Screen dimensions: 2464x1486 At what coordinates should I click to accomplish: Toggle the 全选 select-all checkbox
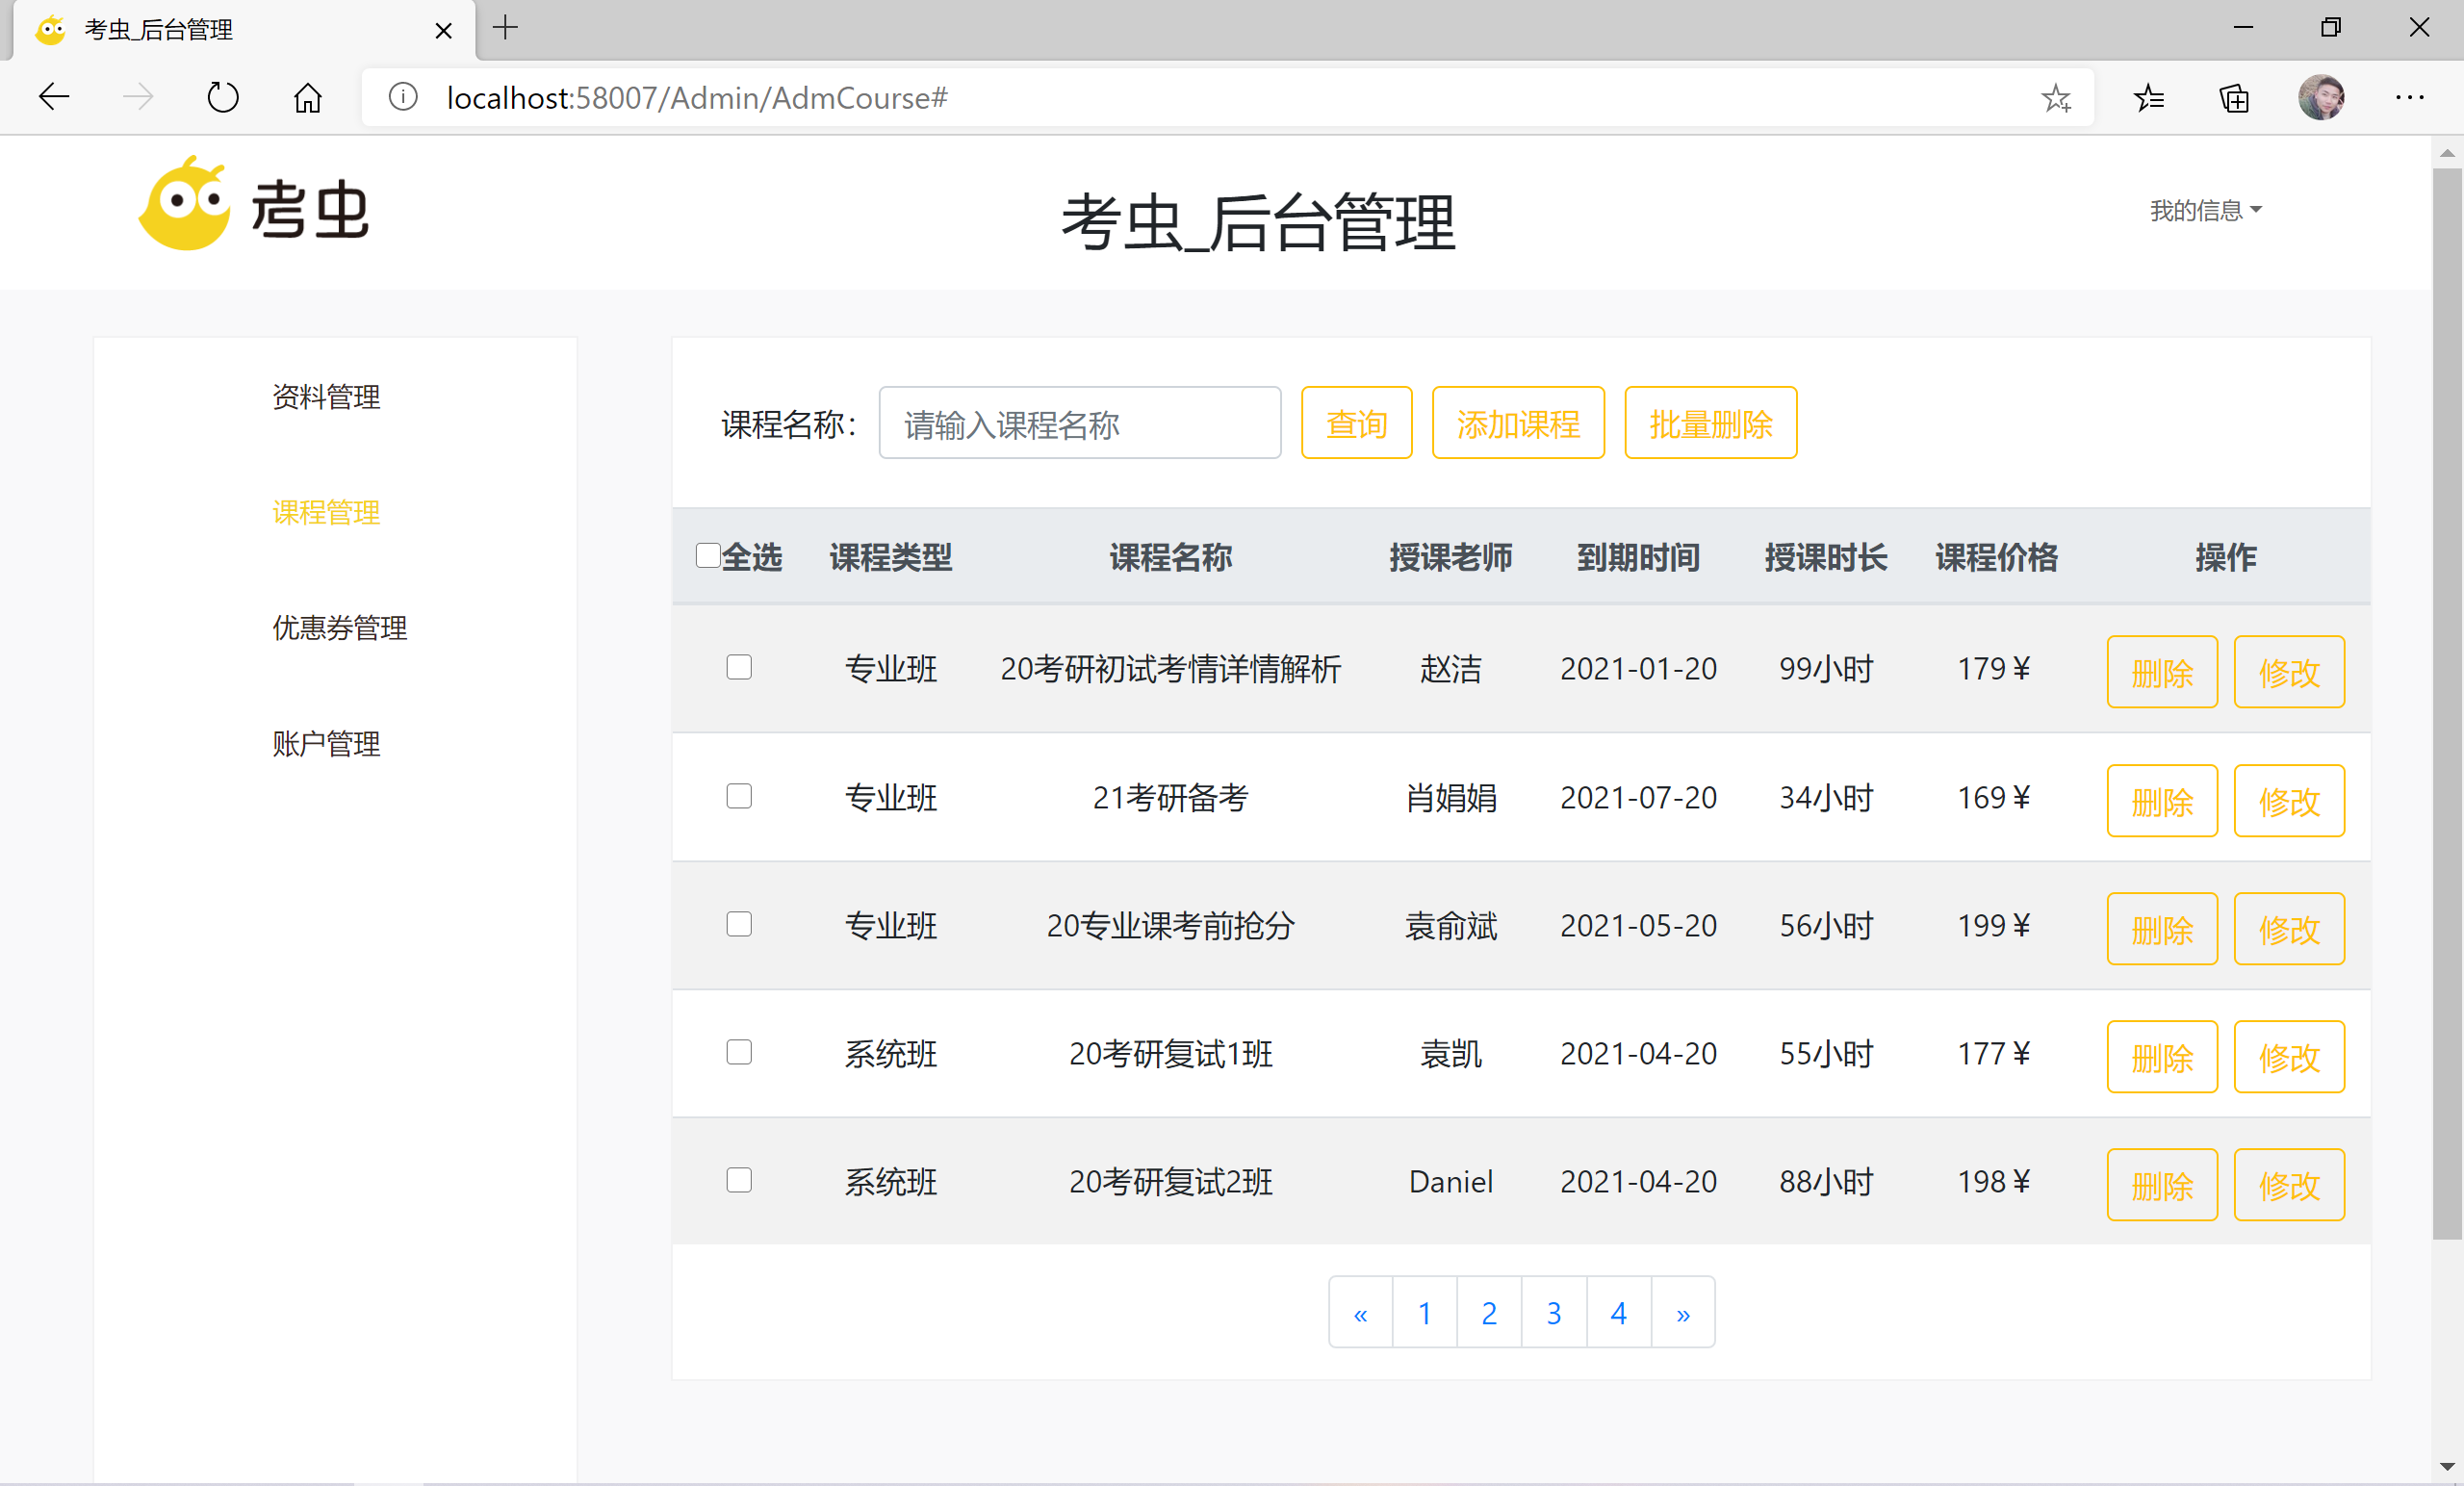[708, 556]
